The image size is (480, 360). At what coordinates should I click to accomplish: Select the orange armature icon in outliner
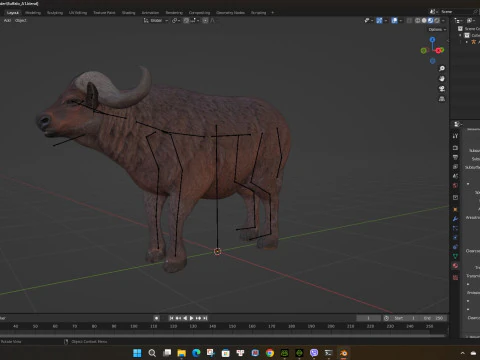473,42
